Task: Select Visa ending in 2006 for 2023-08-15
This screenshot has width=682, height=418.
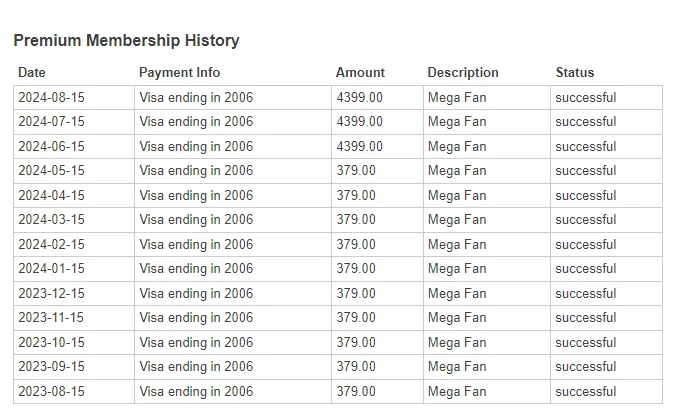Action: (196, 391)
